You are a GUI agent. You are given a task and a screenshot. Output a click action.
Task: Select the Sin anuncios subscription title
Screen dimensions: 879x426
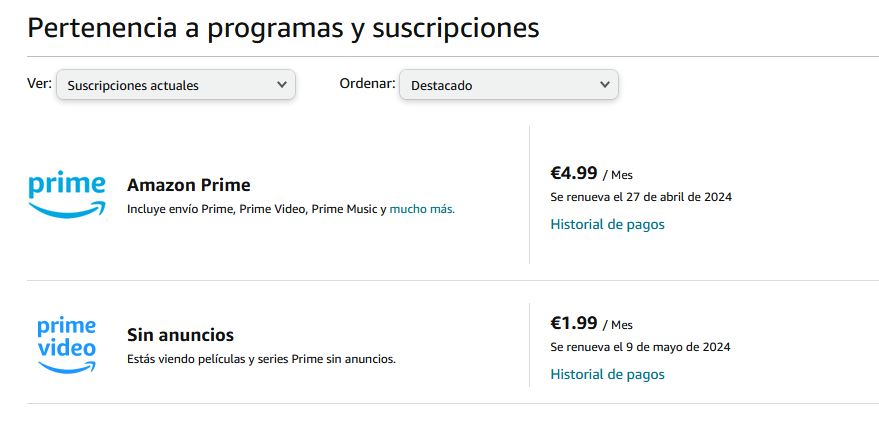(x=181, y=335)
